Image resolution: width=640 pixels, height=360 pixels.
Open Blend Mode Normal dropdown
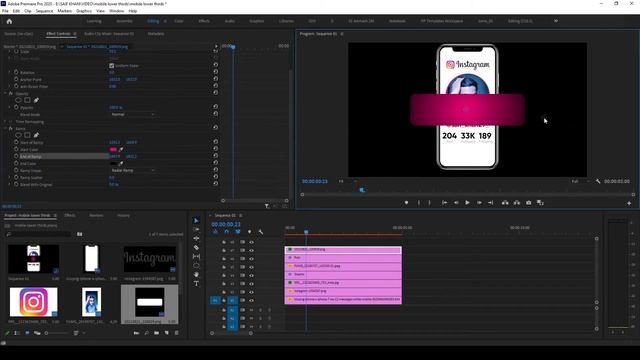(x=132, y=114)
